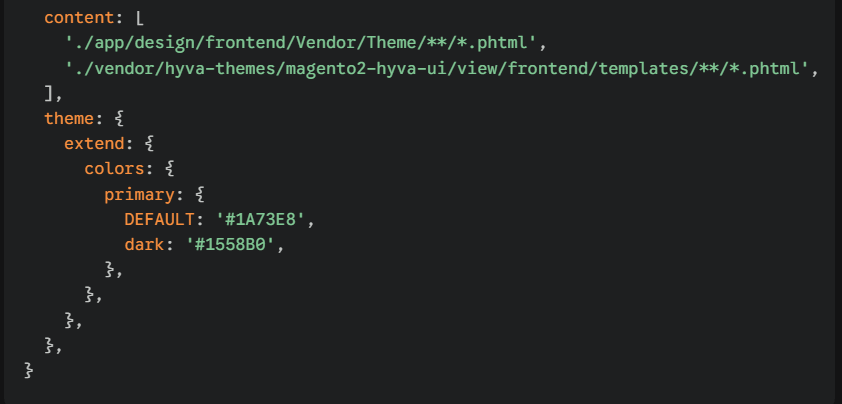The width and height of the screenshot is (842, 404).
Task: Click the hyva-themes templates path string
Action: coord(435,68)
